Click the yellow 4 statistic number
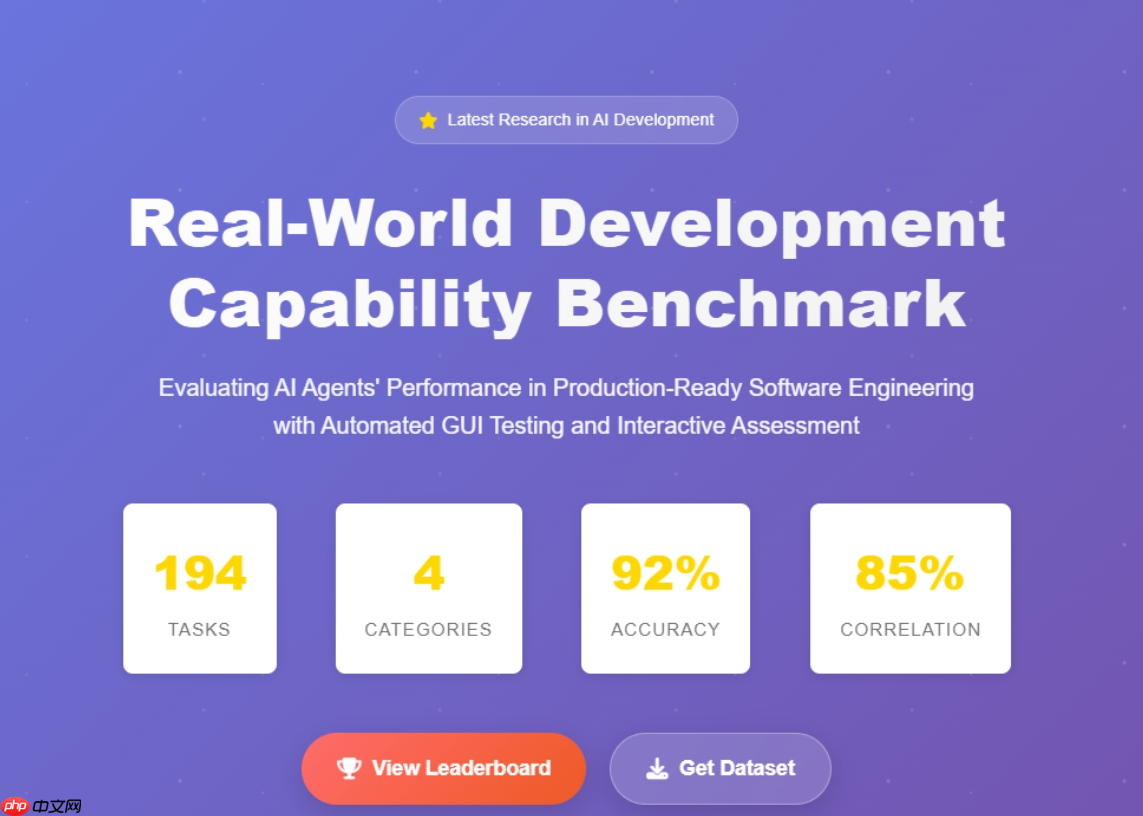The image size is (1143, 816). point(428,572)
